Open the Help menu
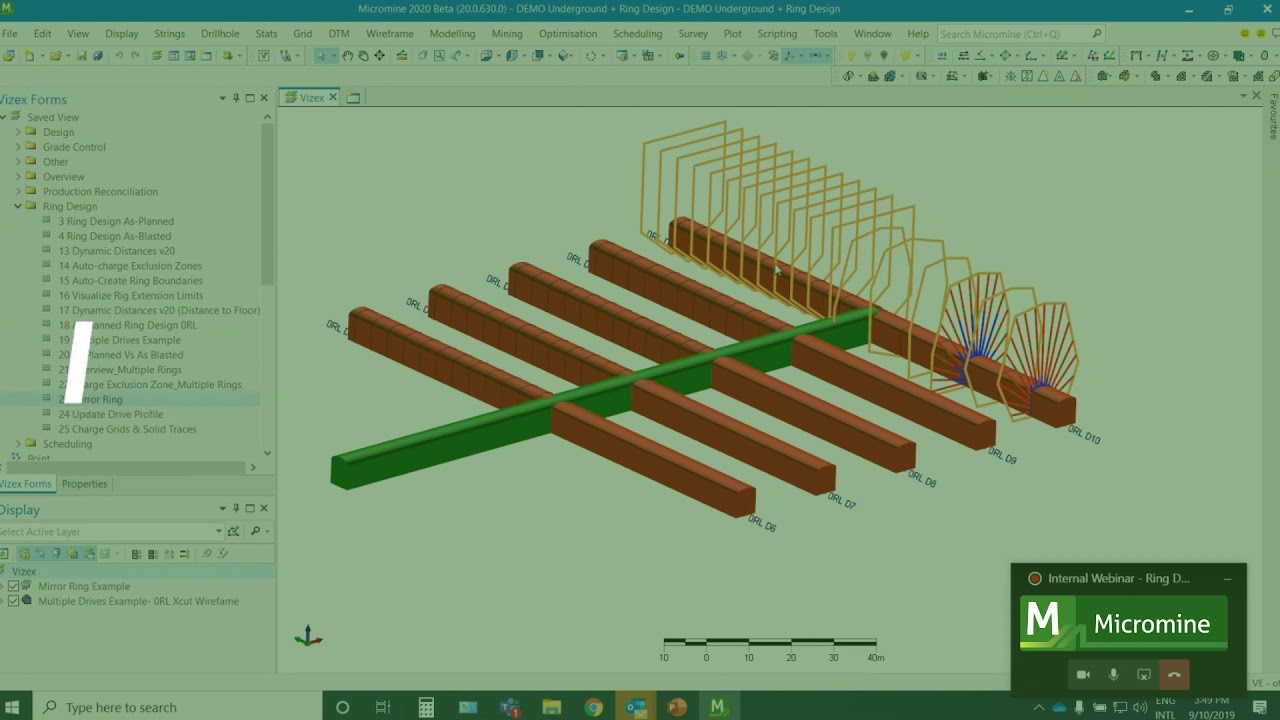This screenshot has width=1280, height=720. click(918, 34)
